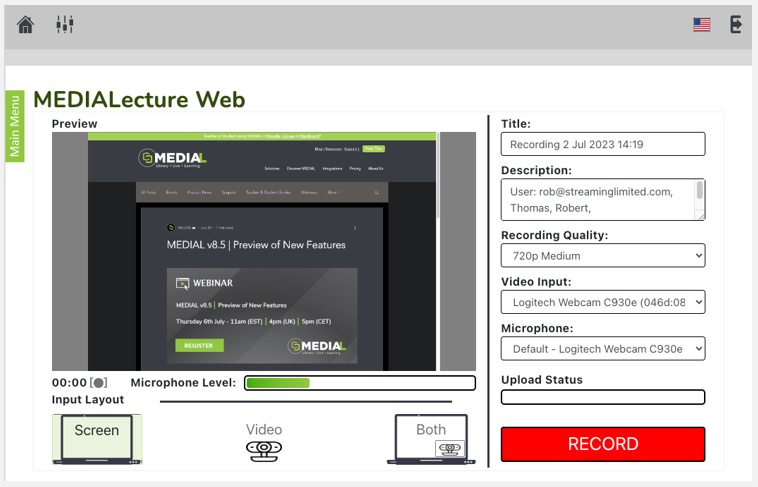Click the search icon in preview nav bar
Viewport: 758px width, 487px height.
point(376,192)
